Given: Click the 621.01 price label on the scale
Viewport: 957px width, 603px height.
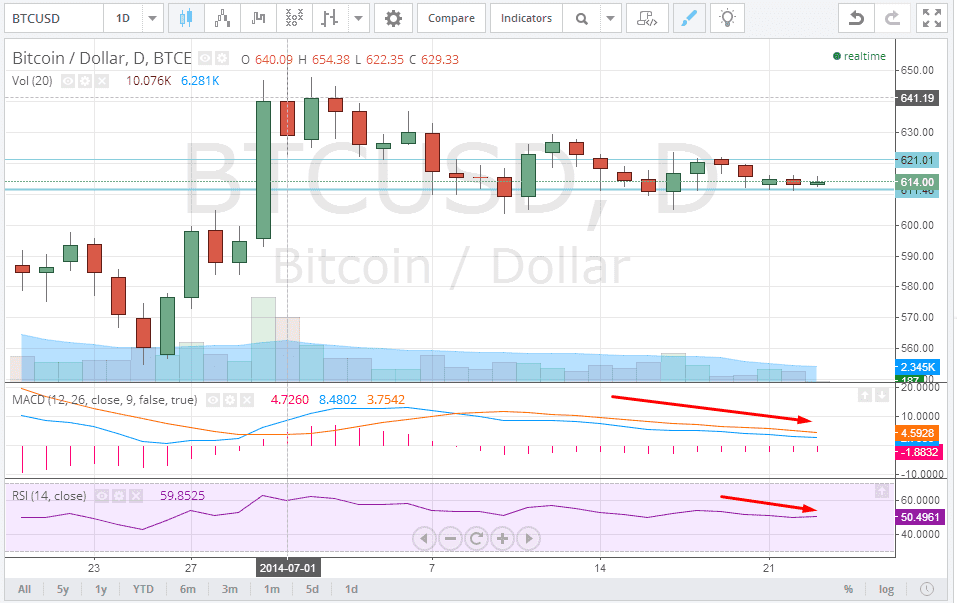Looking at the screenshot, I should 917,160.
